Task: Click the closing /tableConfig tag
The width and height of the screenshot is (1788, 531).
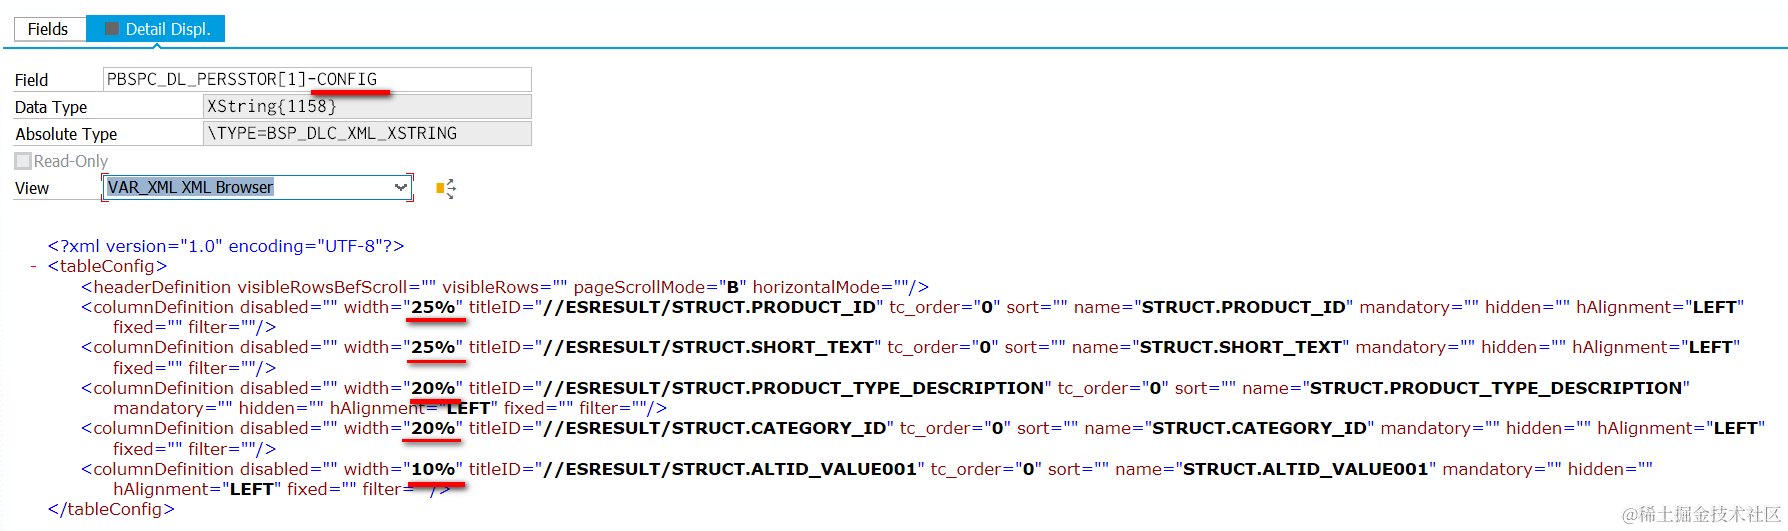Action: point(111,509)
